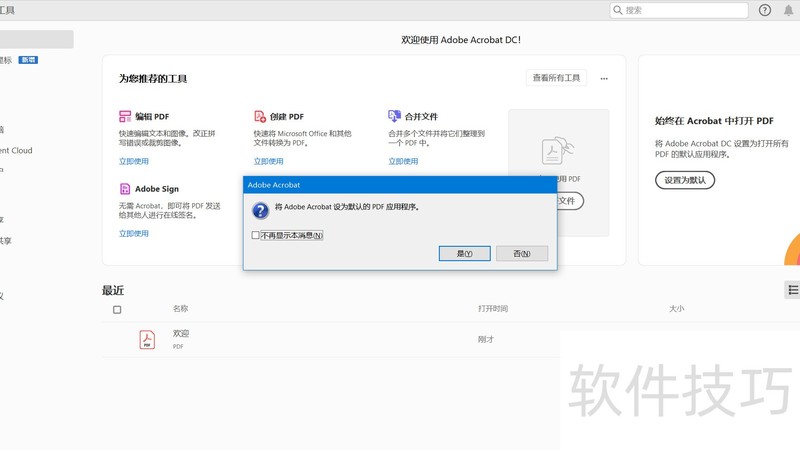The image size is (800, 450).
Task: Click the Edit PDF tool icon
Action: (x=125, y=116)
